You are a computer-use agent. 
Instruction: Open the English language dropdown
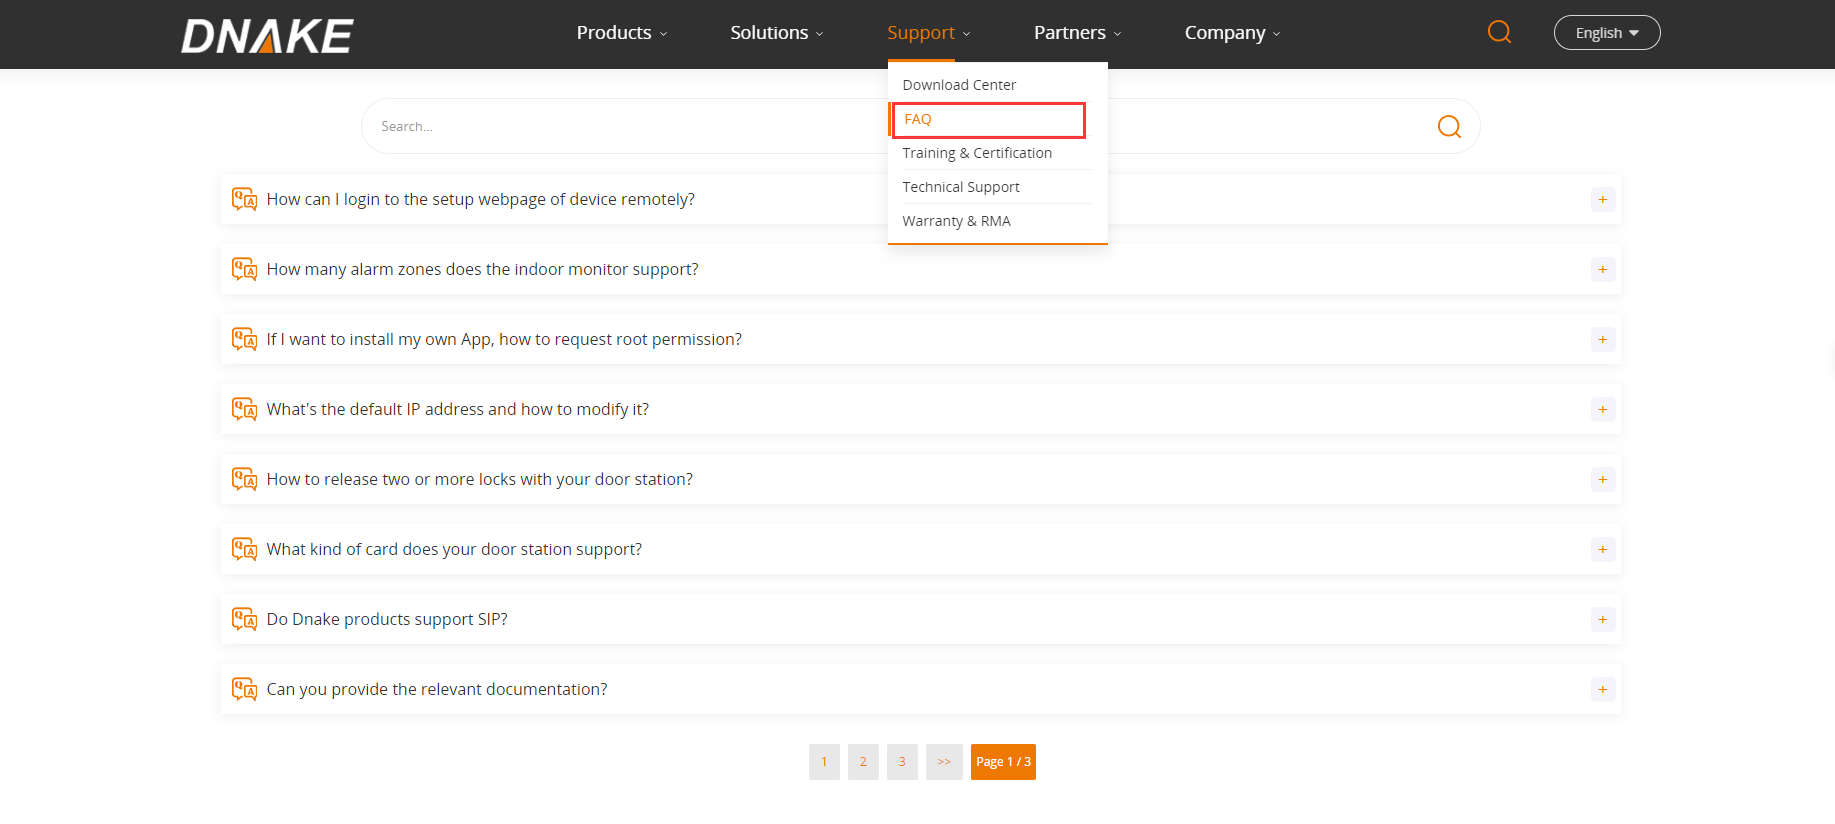[x=1606, y=33]
